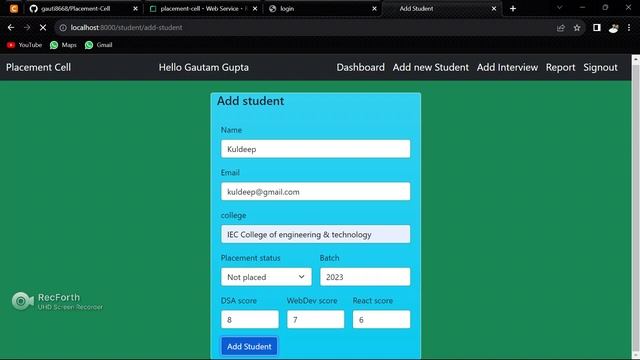Open Add new Student nav link

coord(431,67)
